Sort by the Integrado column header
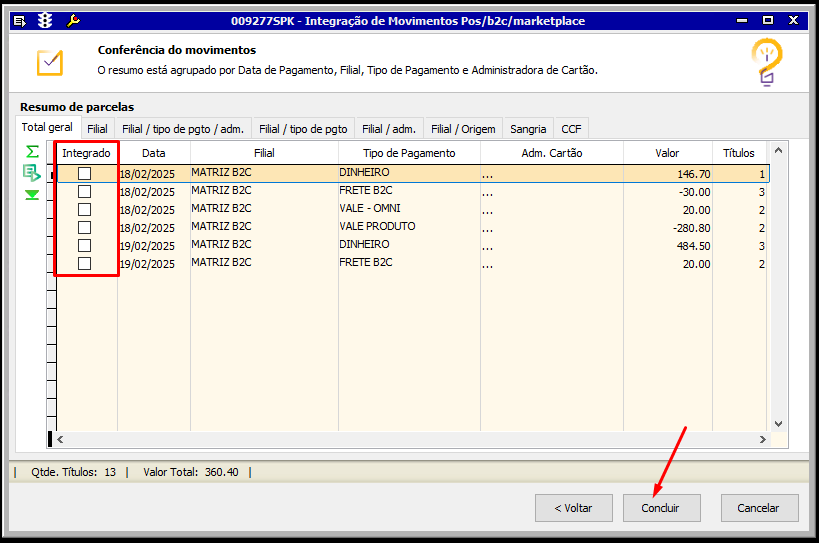The width and height of the screenshot is (819, 543). coord(87,153)
